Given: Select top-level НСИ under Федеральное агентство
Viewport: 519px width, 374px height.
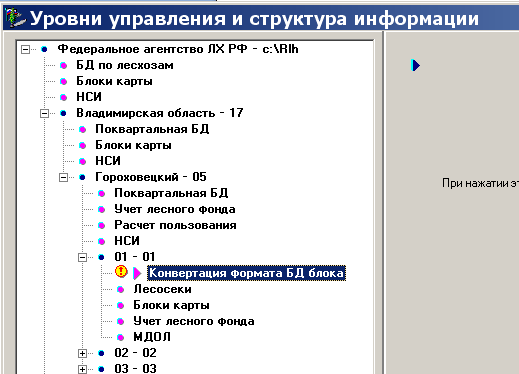Looking at the screenshot, I should 89,97.
